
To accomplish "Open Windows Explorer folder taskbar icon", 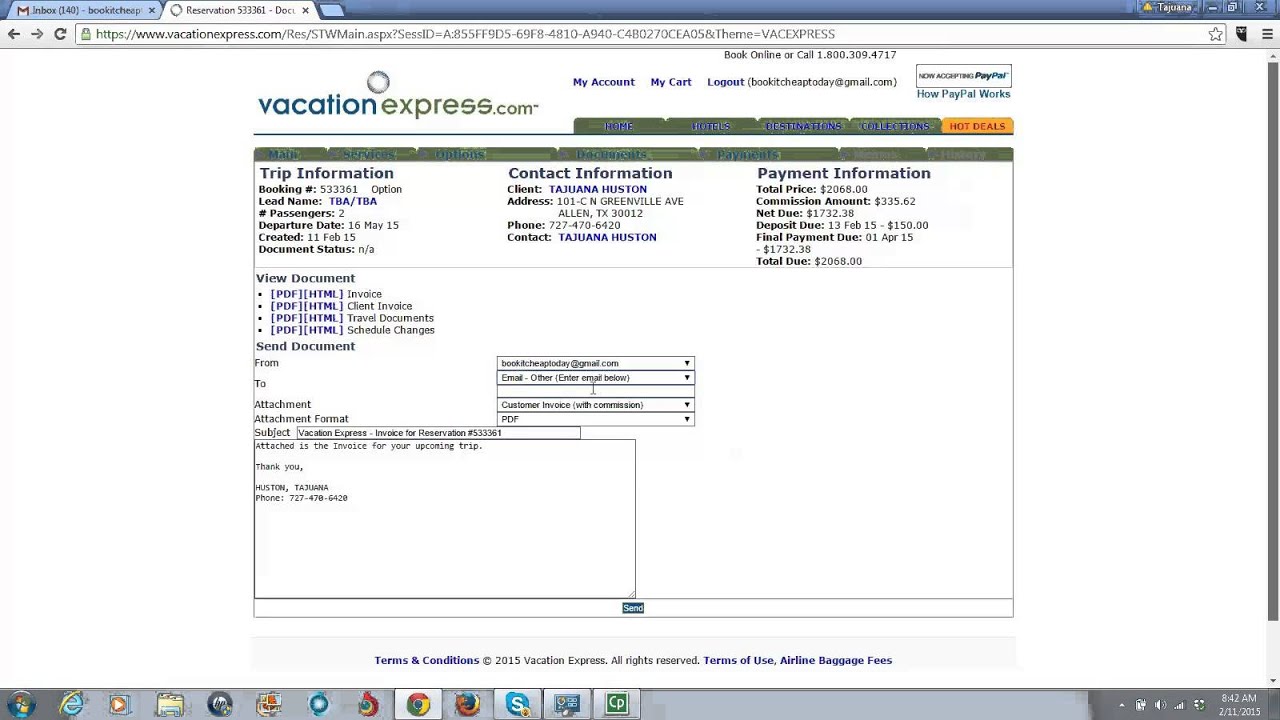I will pyautogui.click(x=169, y=704).
